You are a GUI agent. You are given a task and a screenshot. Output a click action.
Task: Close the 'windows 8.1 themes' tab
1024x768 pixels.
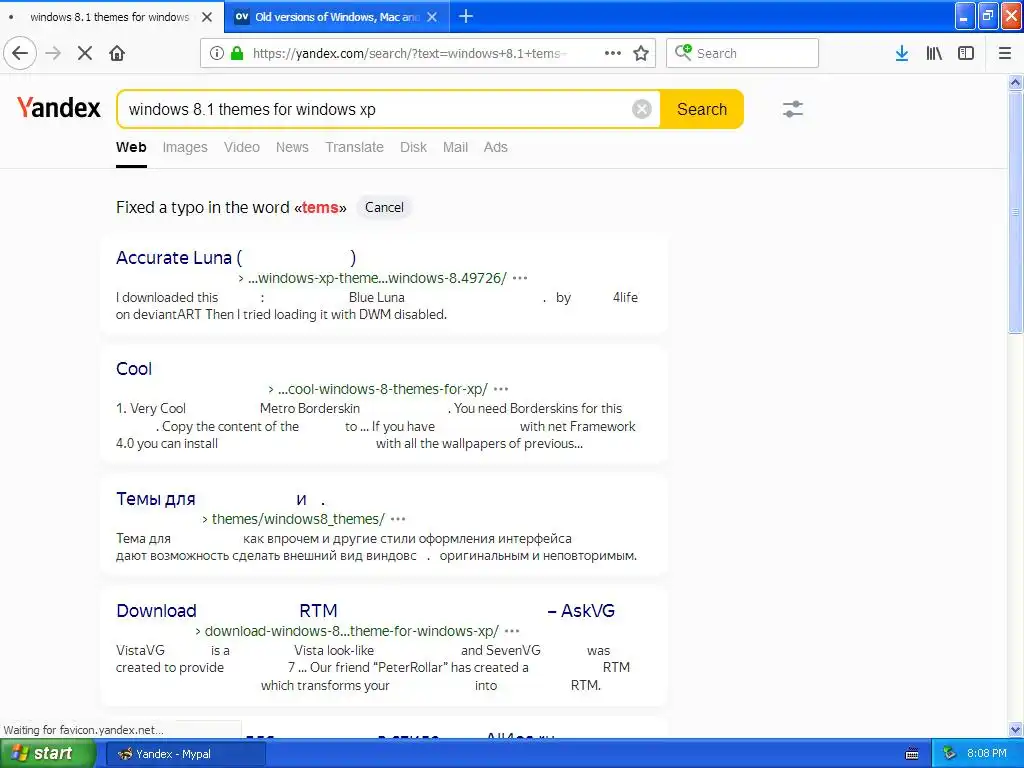[x=207, y=17]
